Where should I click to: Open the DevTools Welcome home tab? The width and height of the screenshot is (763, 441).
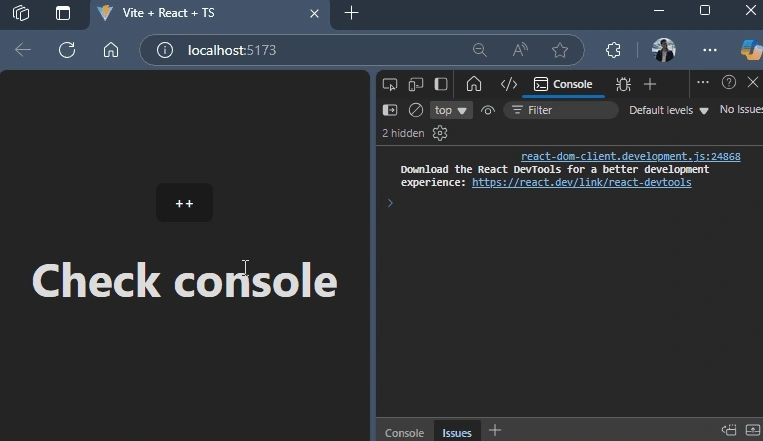(x=473, y=84)
